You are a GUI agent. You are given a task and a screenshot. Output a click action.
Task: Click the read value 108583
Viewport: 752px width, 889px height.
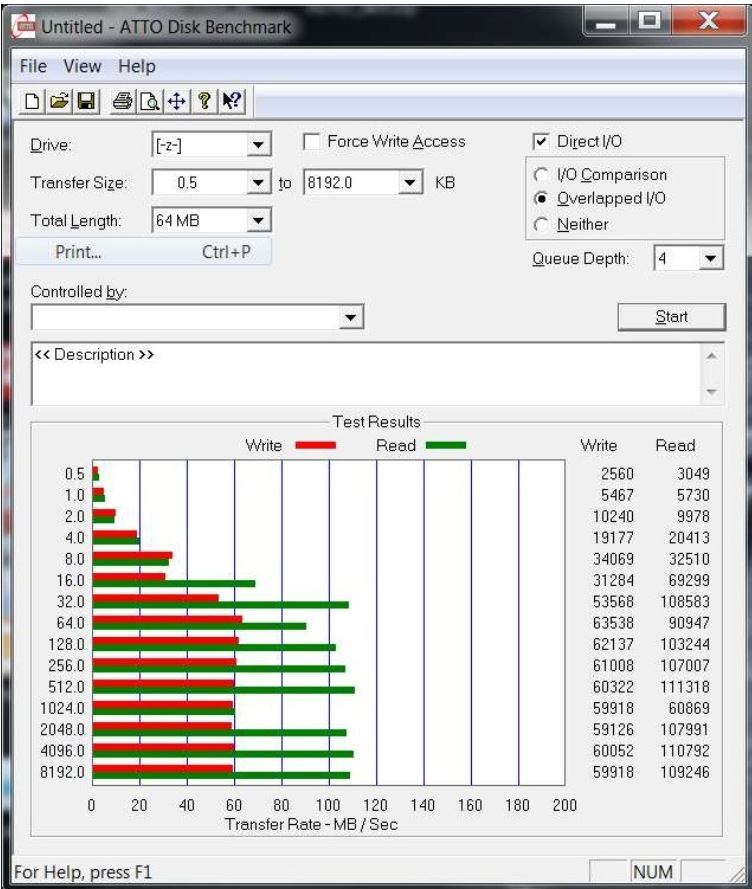pyautogui.click(x=685, y=602)
